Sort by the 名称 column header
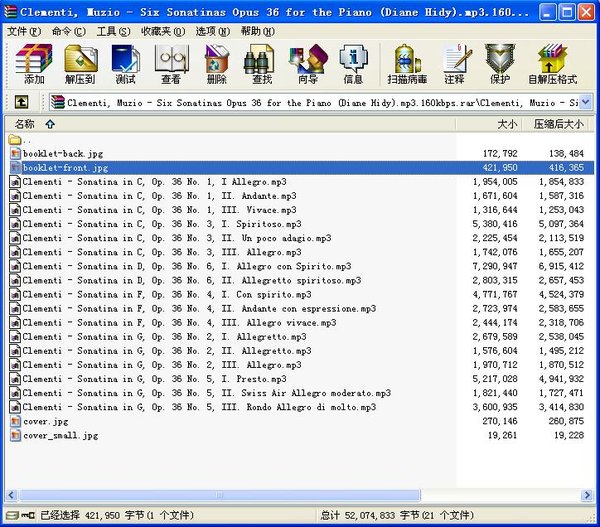Screen dimensions: 600x527 [230, 124]
